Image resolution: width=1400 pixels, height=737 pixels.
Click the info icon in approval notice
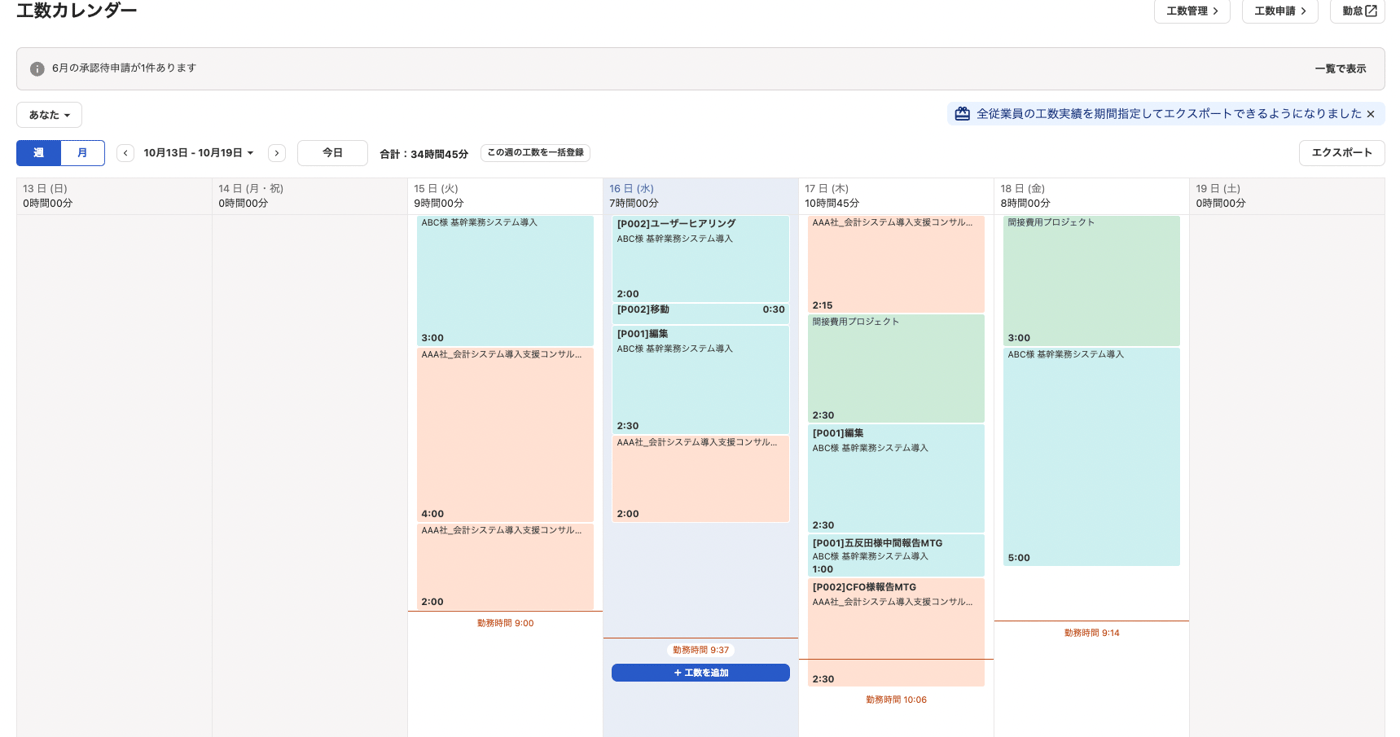[x=37, y=69]
